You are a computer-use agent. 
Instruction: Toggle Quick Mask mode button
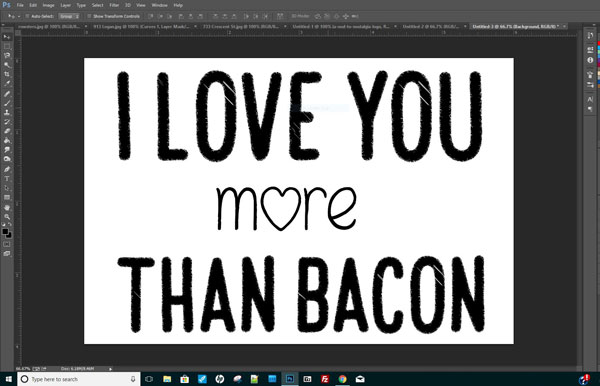(x=7, y=244)
